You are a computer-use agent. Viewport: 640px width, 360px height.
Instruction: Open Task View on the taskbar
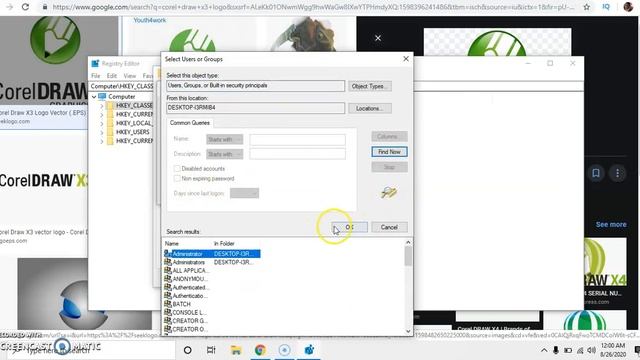pyautogui.click(x=211, y=350)
